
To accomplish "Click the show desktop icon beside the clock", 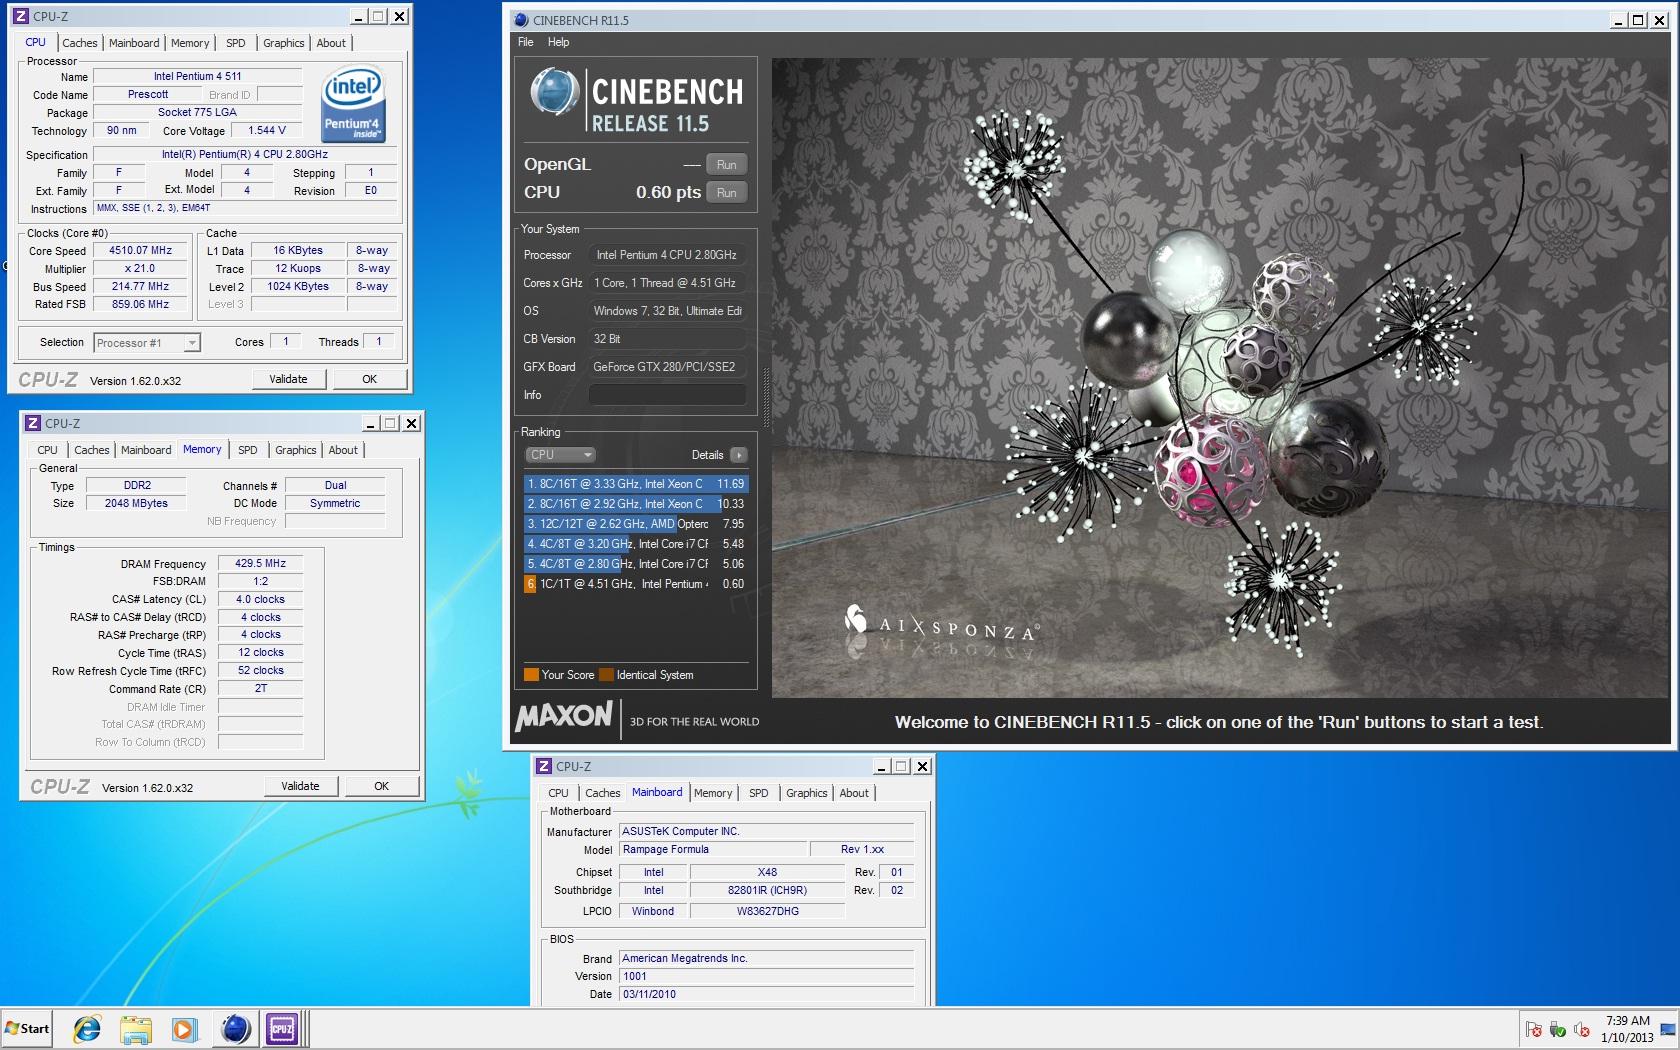I will 1668,1029.
